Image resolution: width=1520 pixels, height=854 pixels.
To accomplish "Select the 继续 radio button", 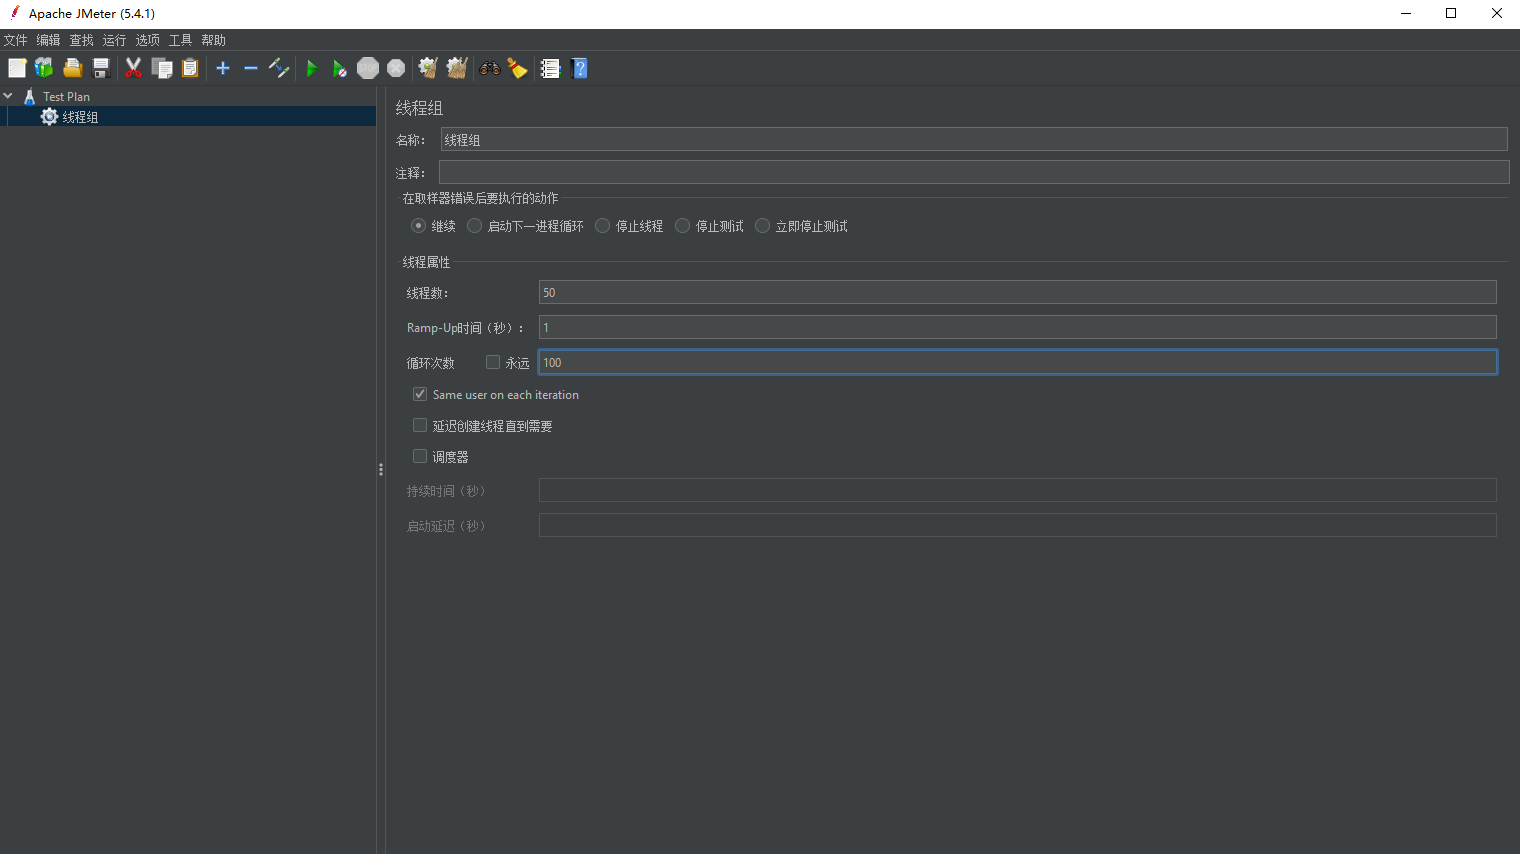I will pos(418,226).
